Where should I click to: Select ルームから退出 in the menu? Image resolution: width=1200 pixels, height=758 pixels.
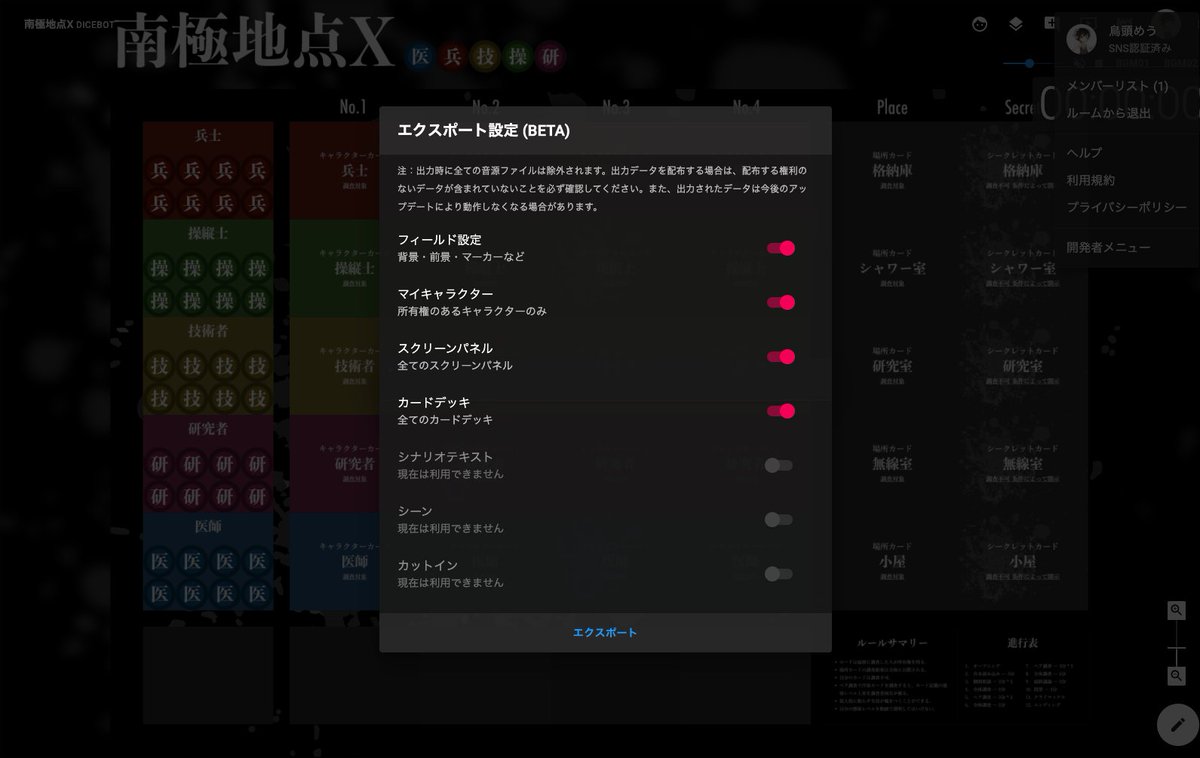click(x=1109, y=113)
